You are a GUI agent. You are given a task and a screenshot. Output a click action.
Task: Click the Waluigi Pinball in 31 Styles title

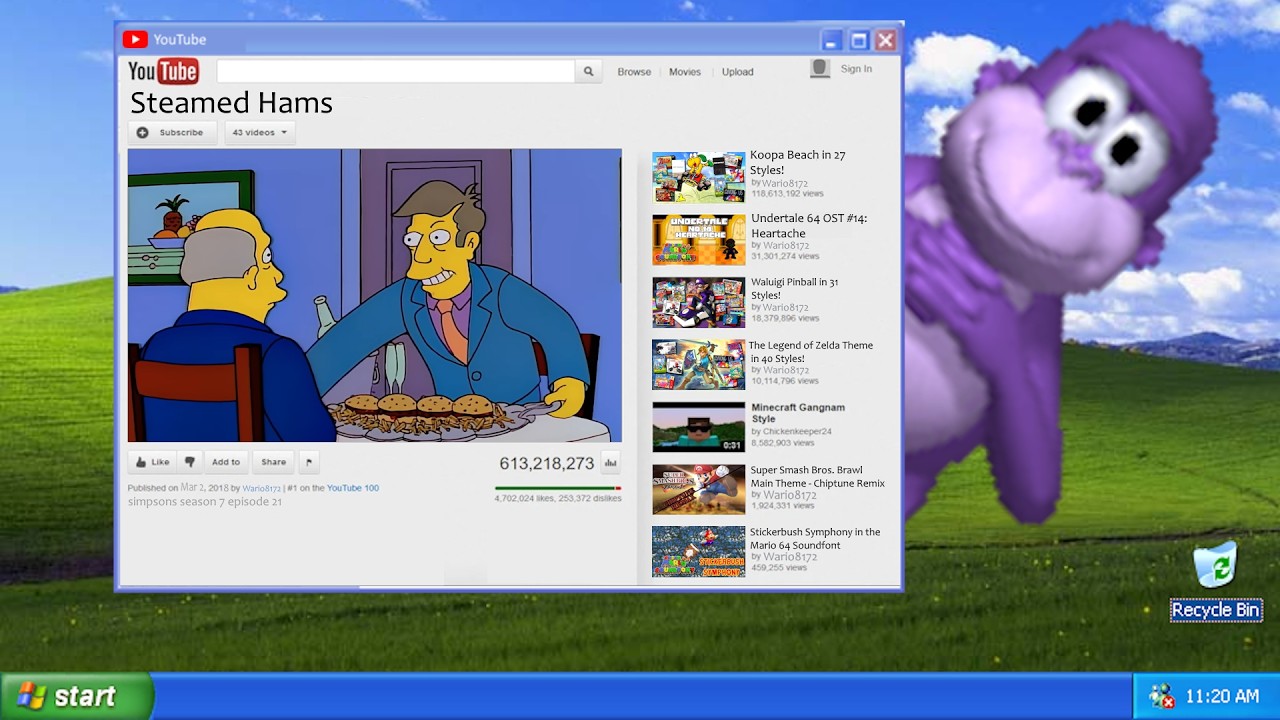click(795, 288)
